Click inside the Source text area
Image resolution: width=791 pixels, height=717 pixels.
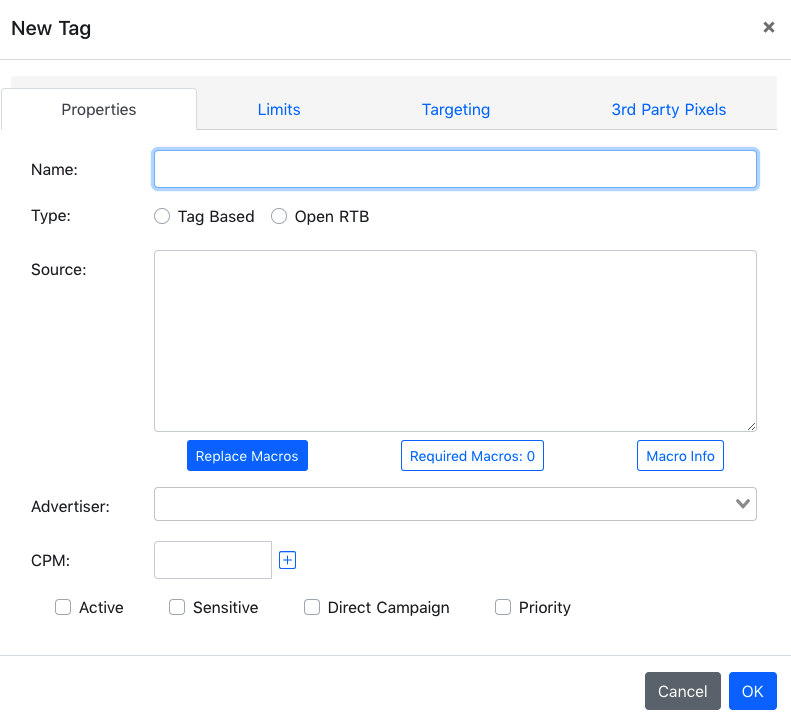(x=455, y=341)
